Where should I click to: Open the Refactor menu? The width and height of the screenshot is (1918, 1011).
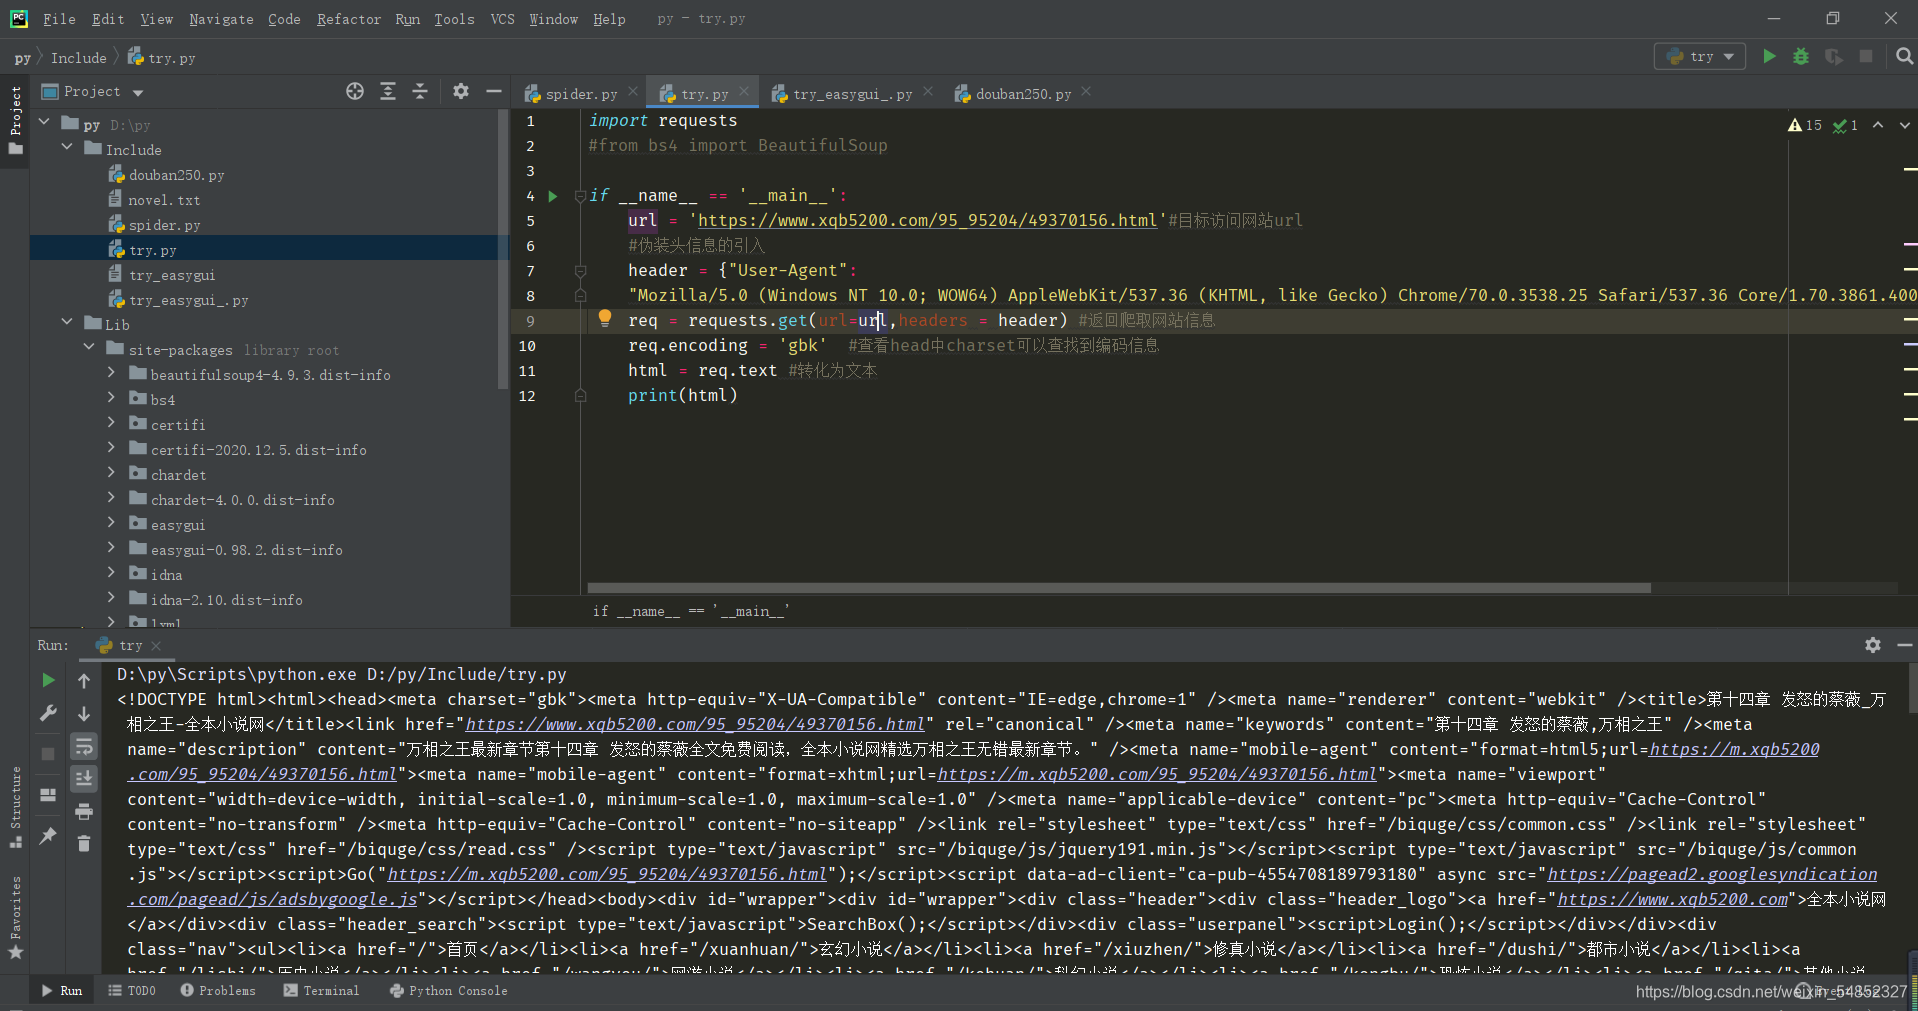pos(348,19)
